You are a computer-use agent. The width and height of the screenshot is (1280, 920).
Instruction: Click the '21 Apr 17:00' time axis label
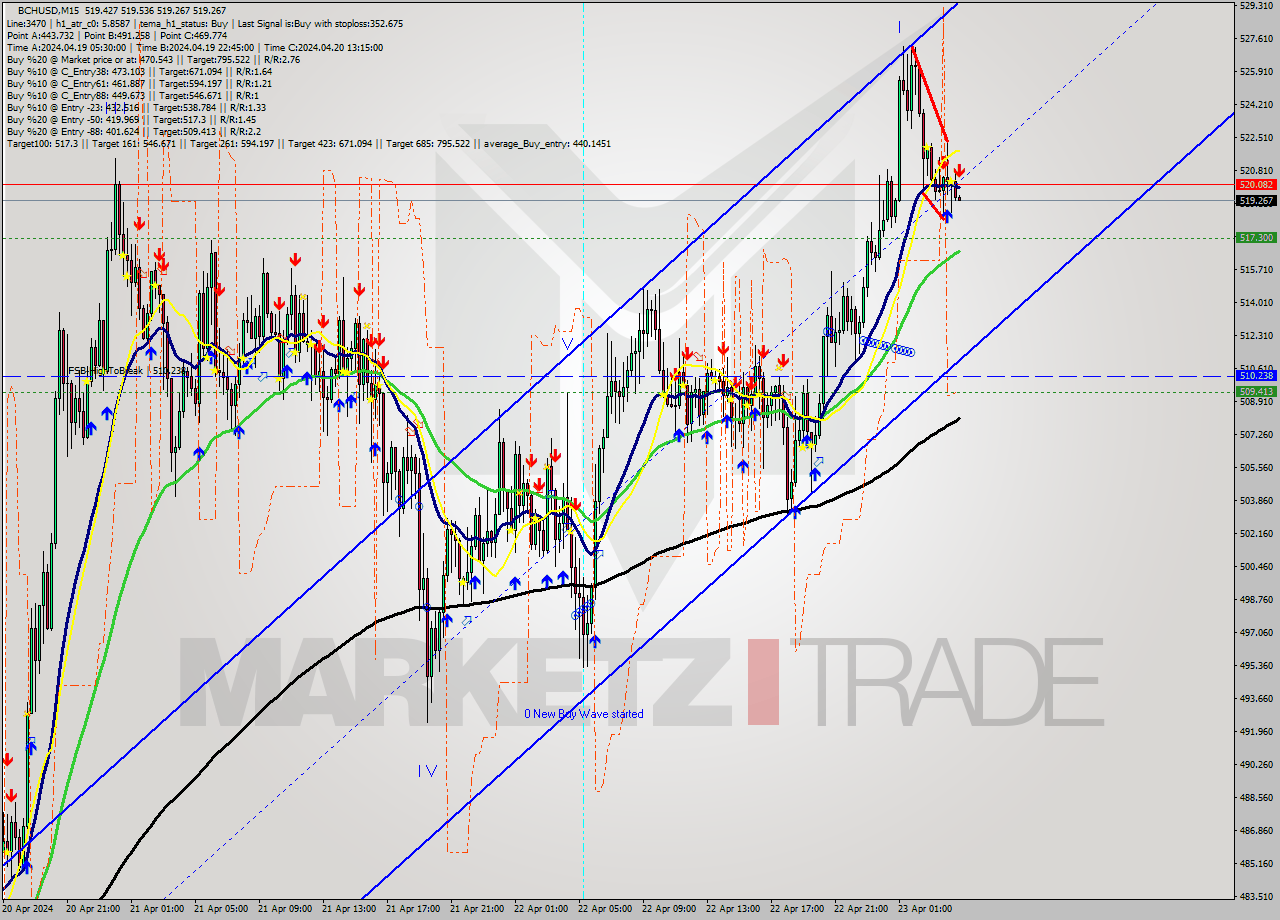coord(413,909)
